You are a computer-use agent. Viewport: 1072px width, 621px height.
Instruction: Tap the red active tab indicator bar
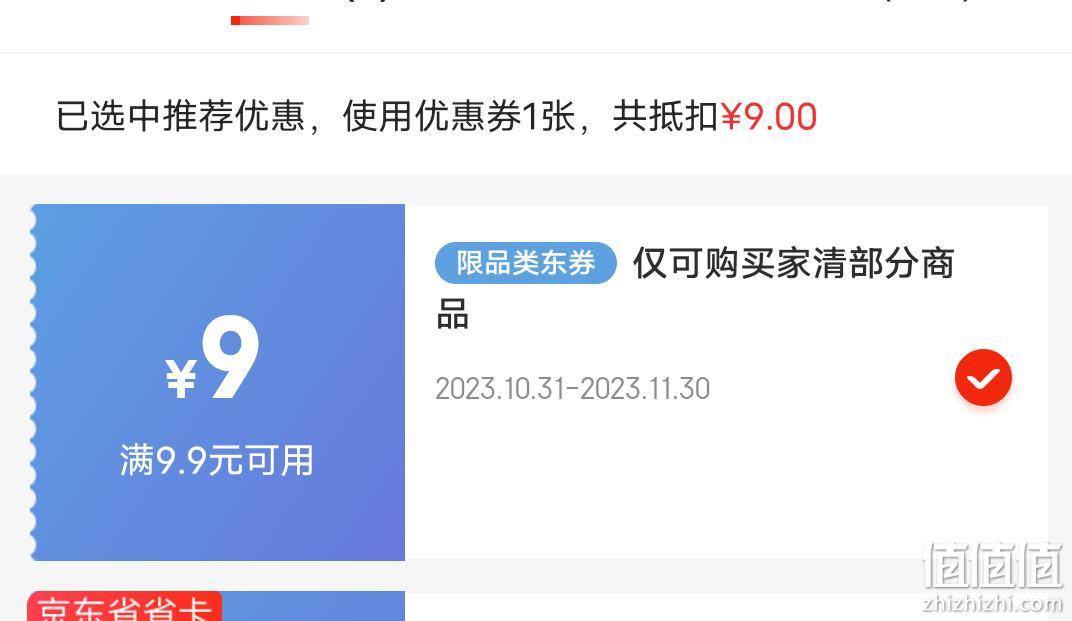(270, 21)
